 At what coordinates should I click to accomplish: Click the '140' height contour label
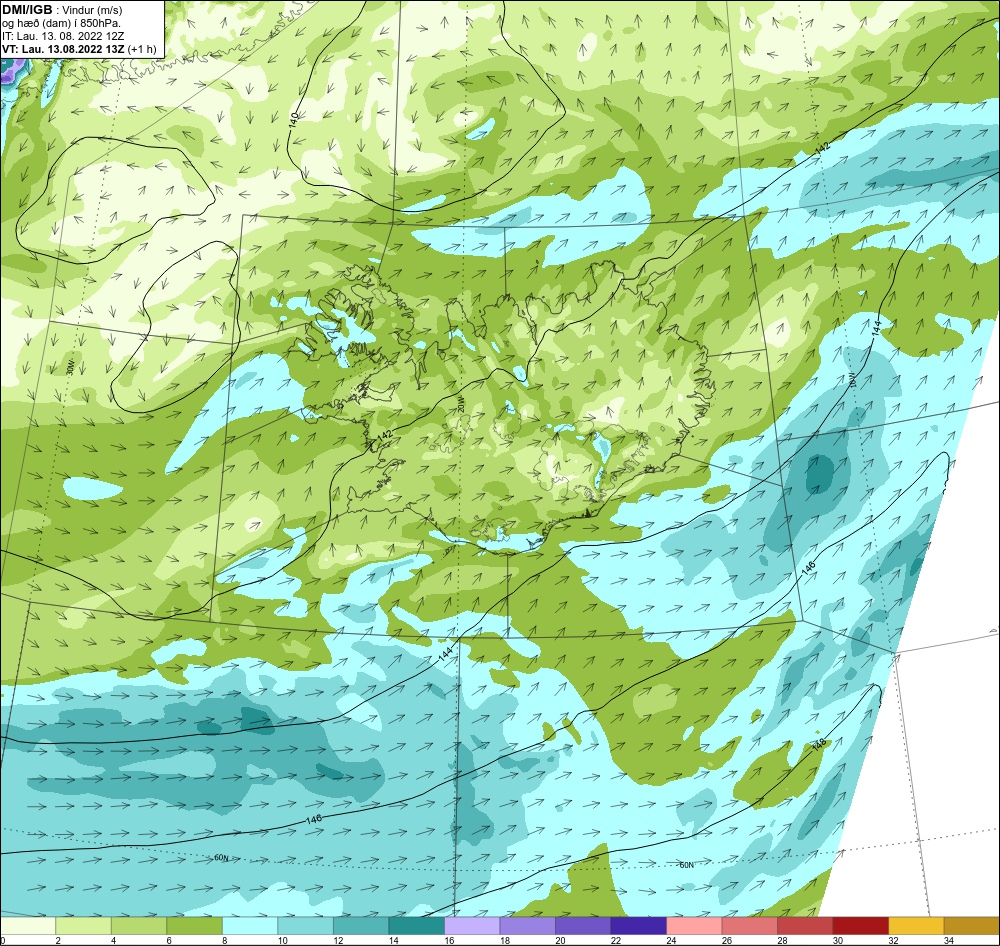294,119
